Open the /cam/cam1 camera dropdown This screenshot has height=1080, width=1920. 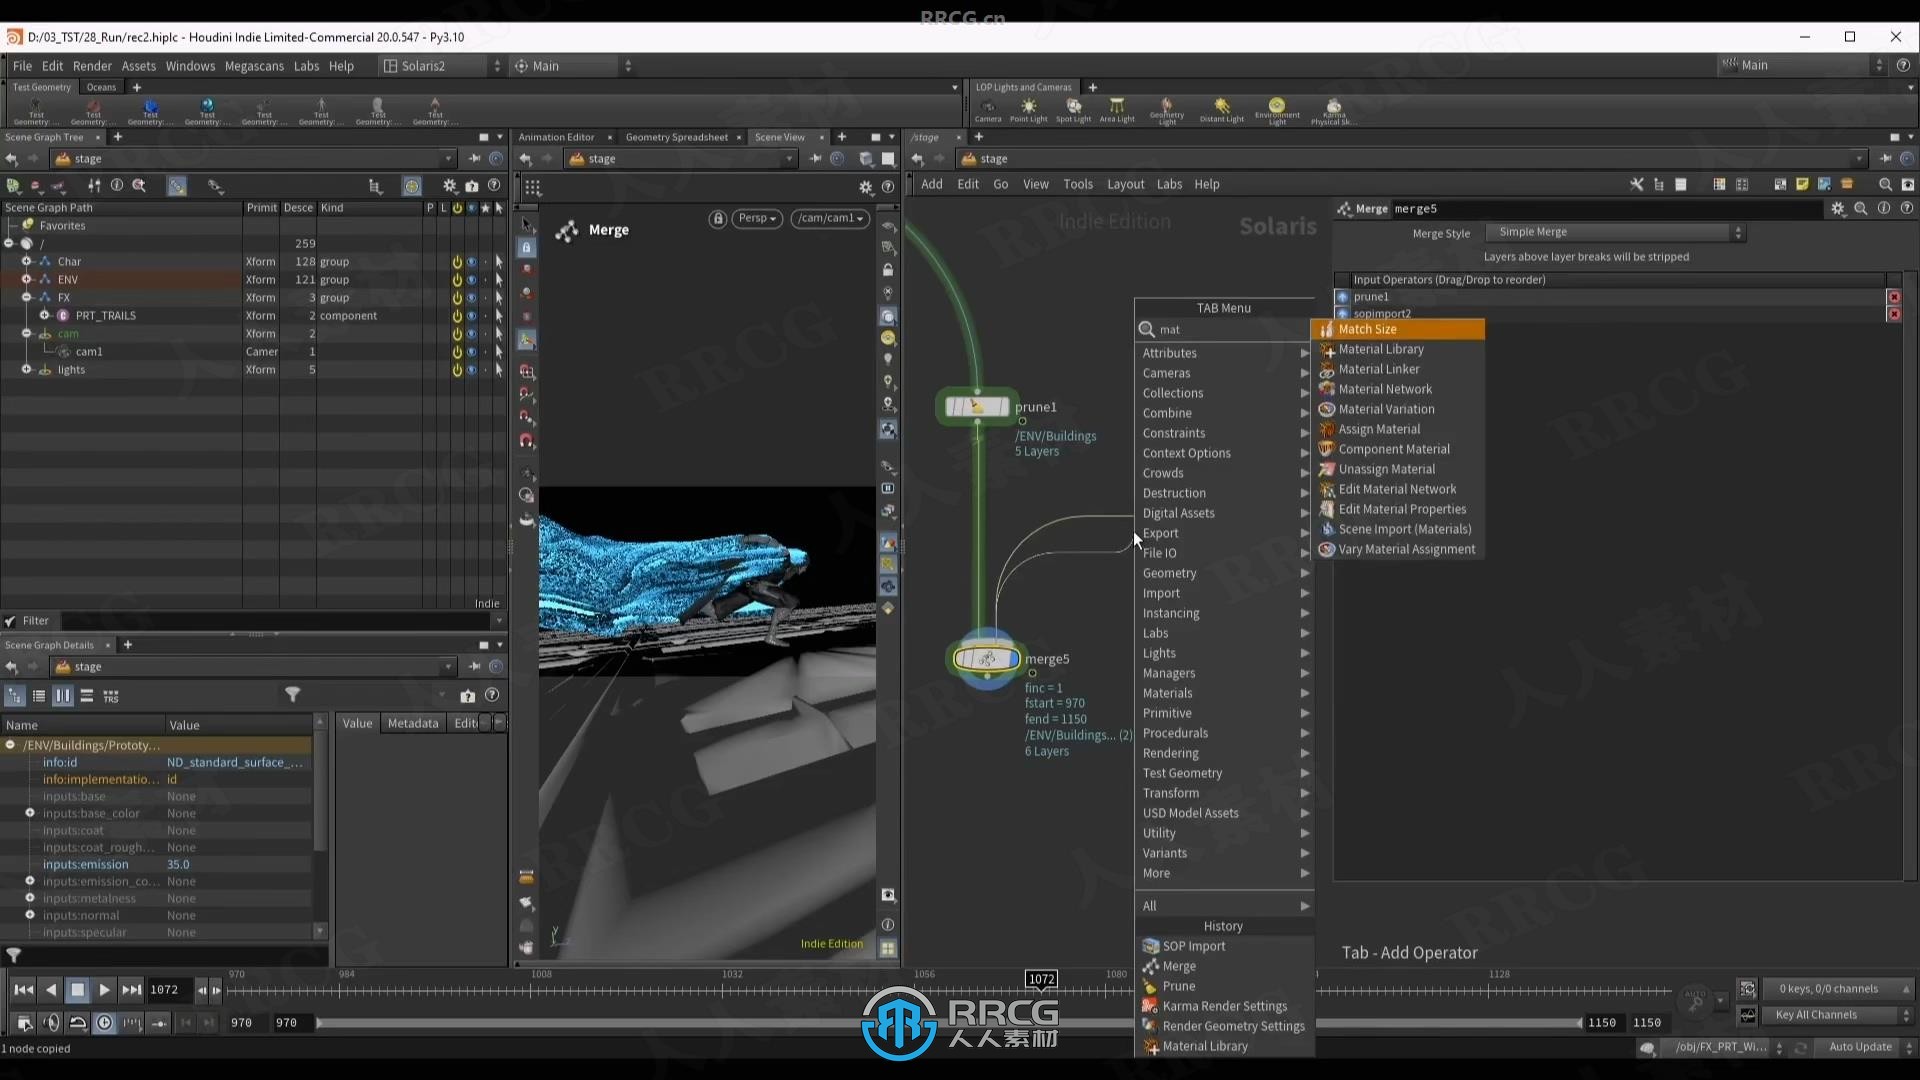coord(830,218)
